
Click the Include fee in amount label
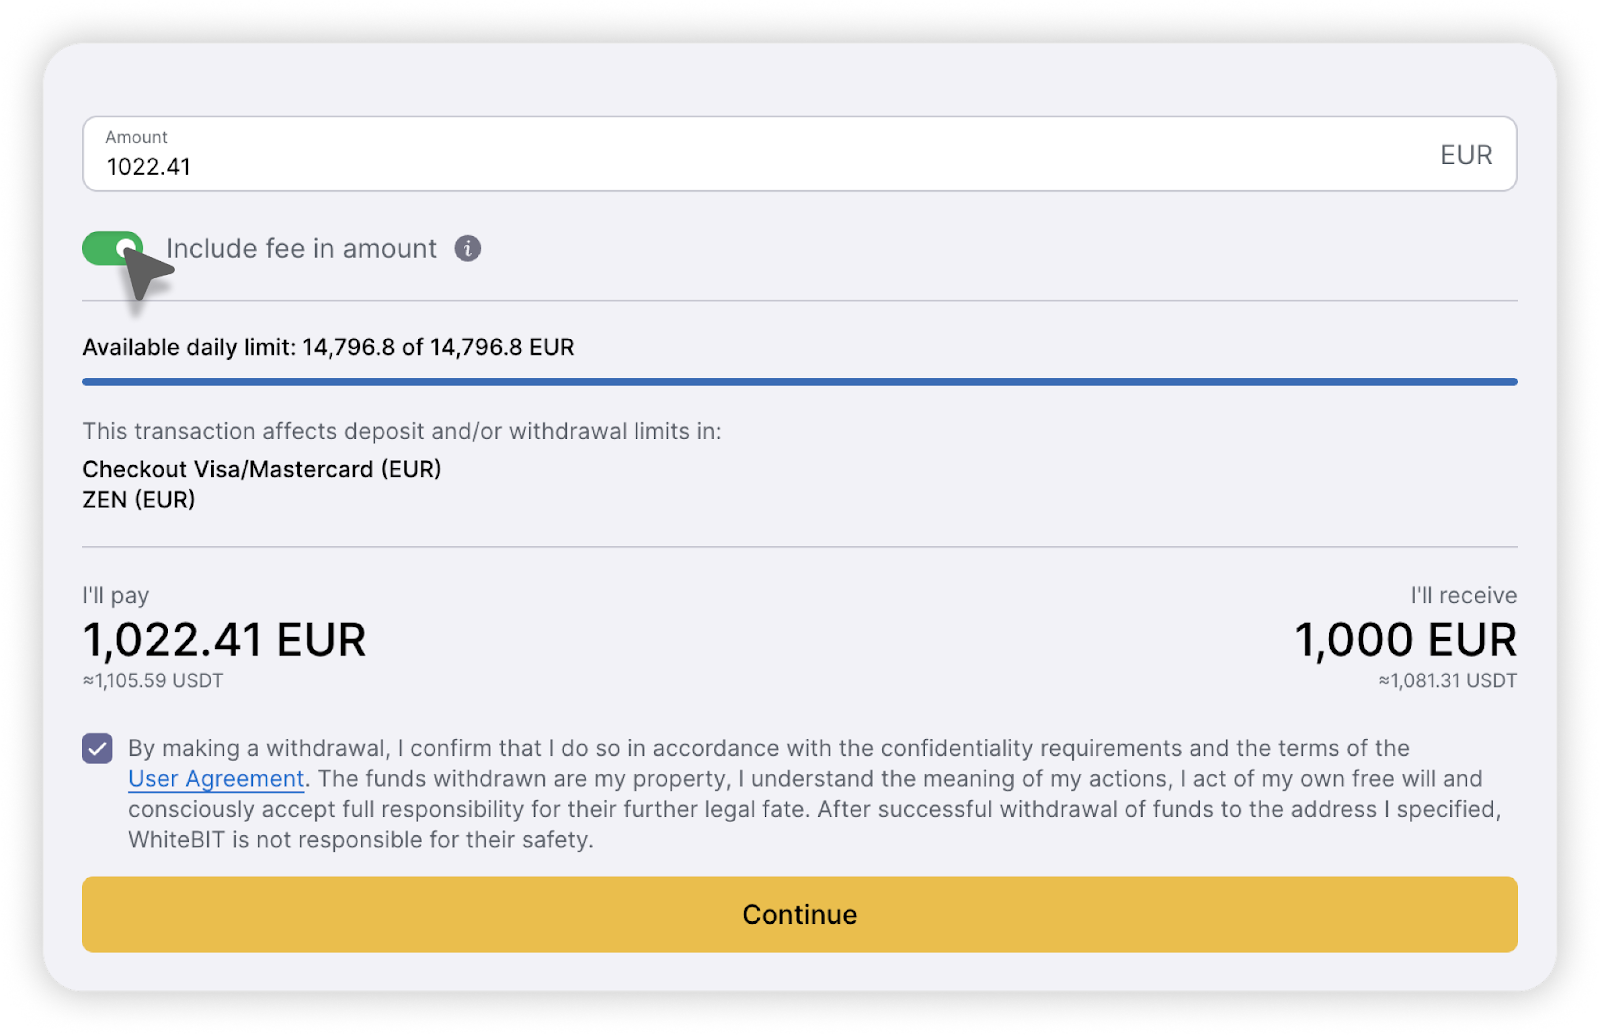pyautogui.click(x=302, y=248)
